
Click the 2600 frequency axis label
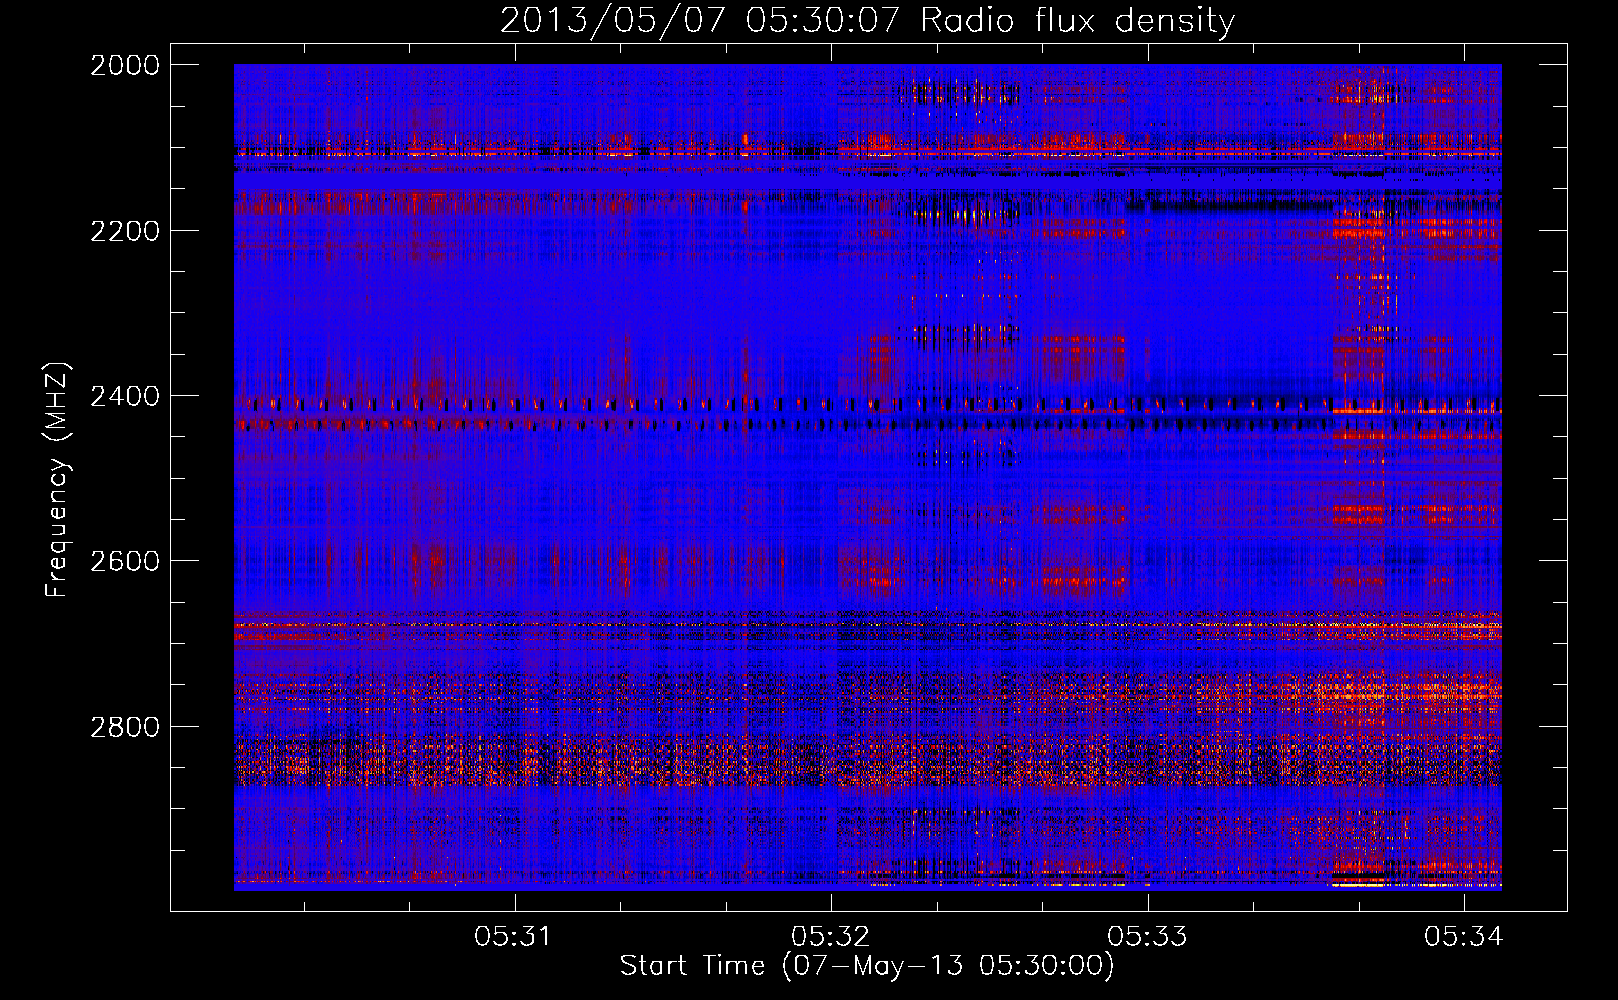pyautogui.click(x=125, y=561)
